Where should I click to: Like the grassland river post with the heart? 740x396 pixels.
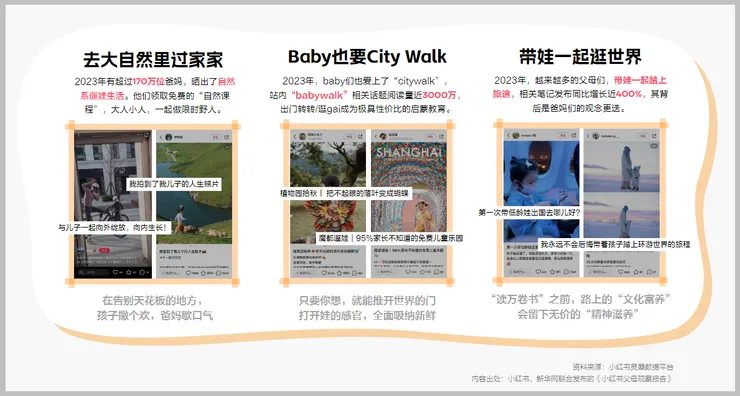click(188, 273)
